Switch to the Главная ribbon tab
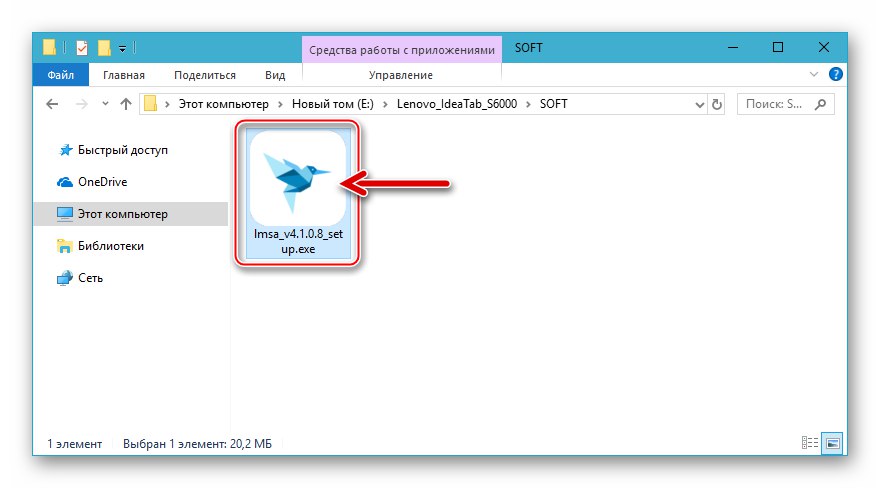Viewport: 880px width, 488px height. pos(123,75)
